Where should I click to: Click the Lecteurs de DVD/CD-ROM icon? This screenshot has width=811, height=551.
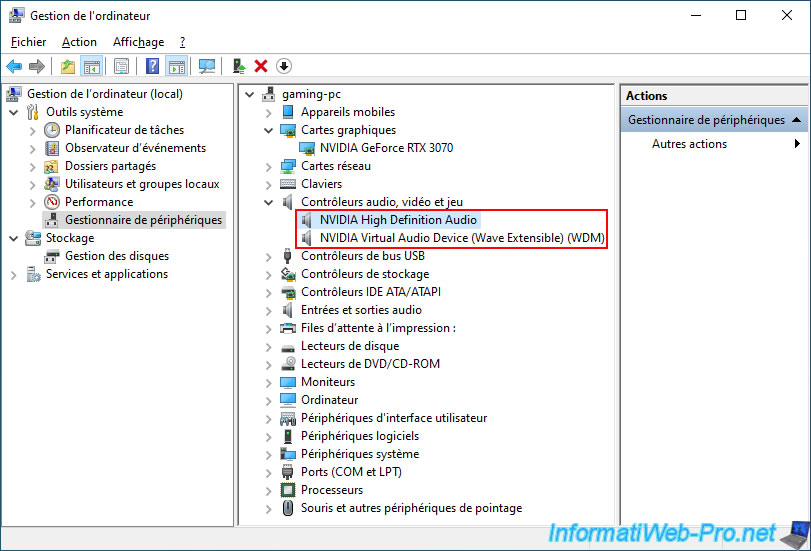click(x=288, y=364)
